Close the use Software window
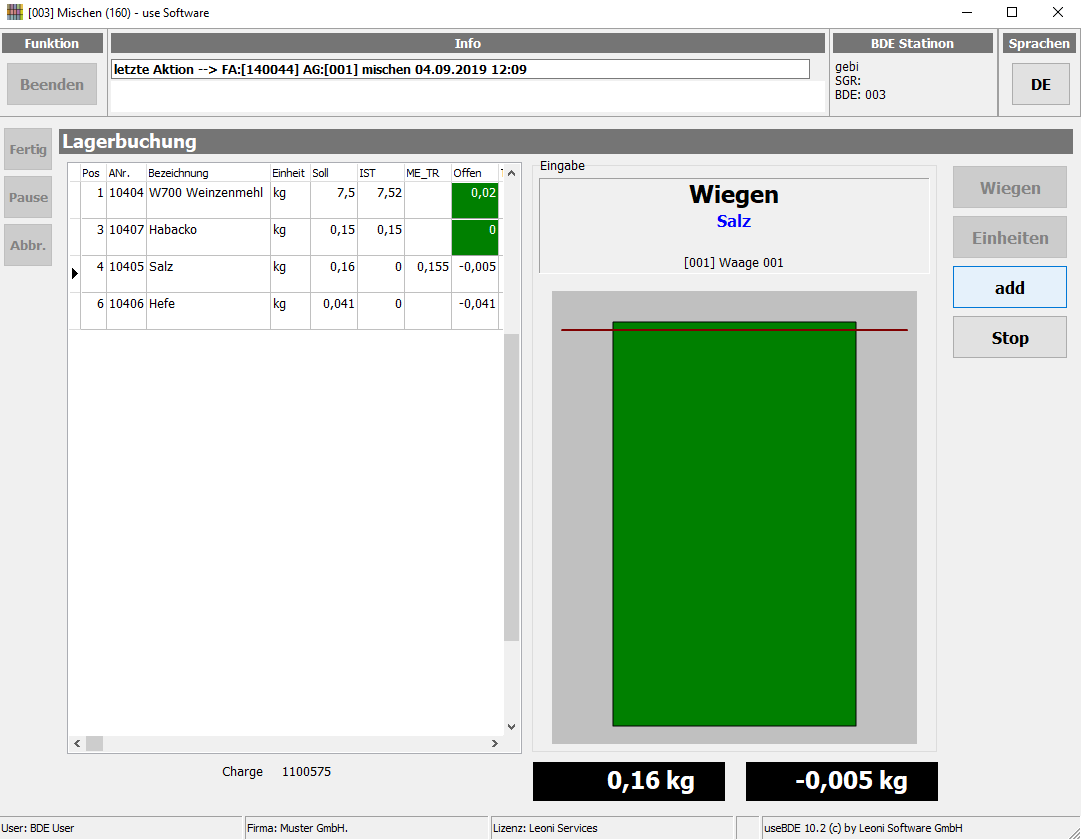 [x=1058, y=12]
